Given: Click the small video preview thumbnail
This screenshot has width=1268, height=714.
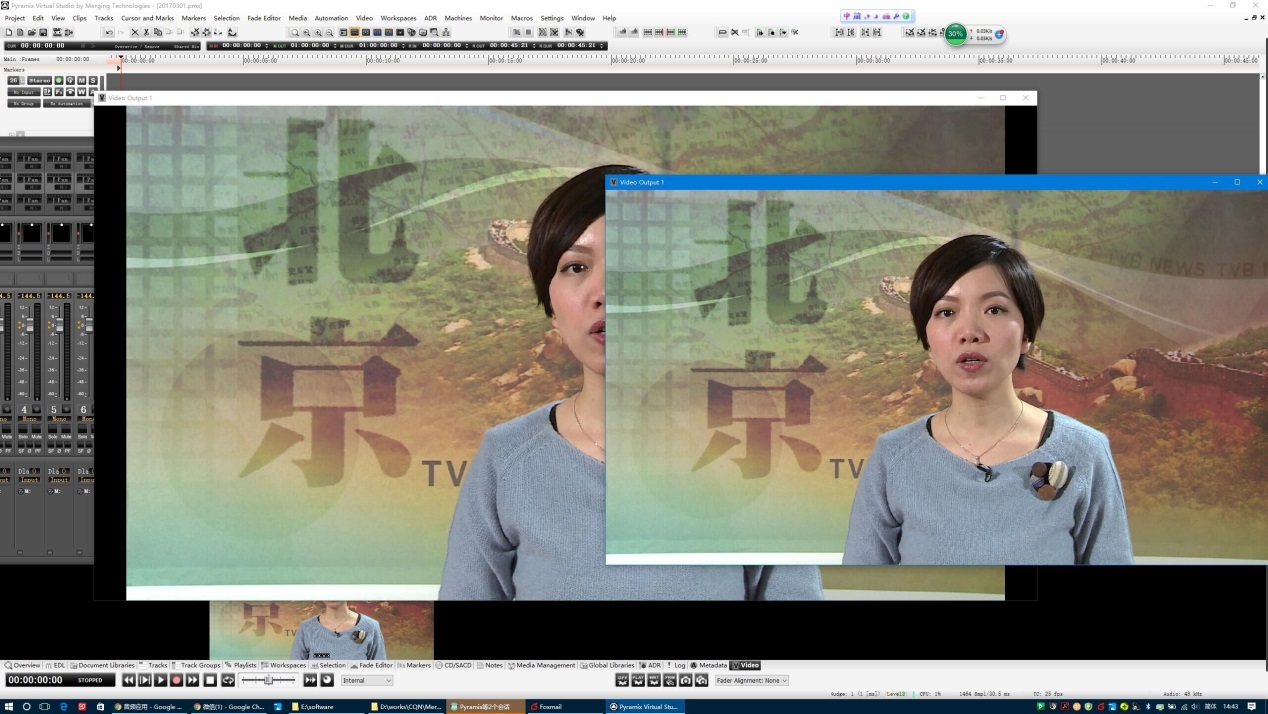Looking at the screenshot, I should (x=321, y=630).
